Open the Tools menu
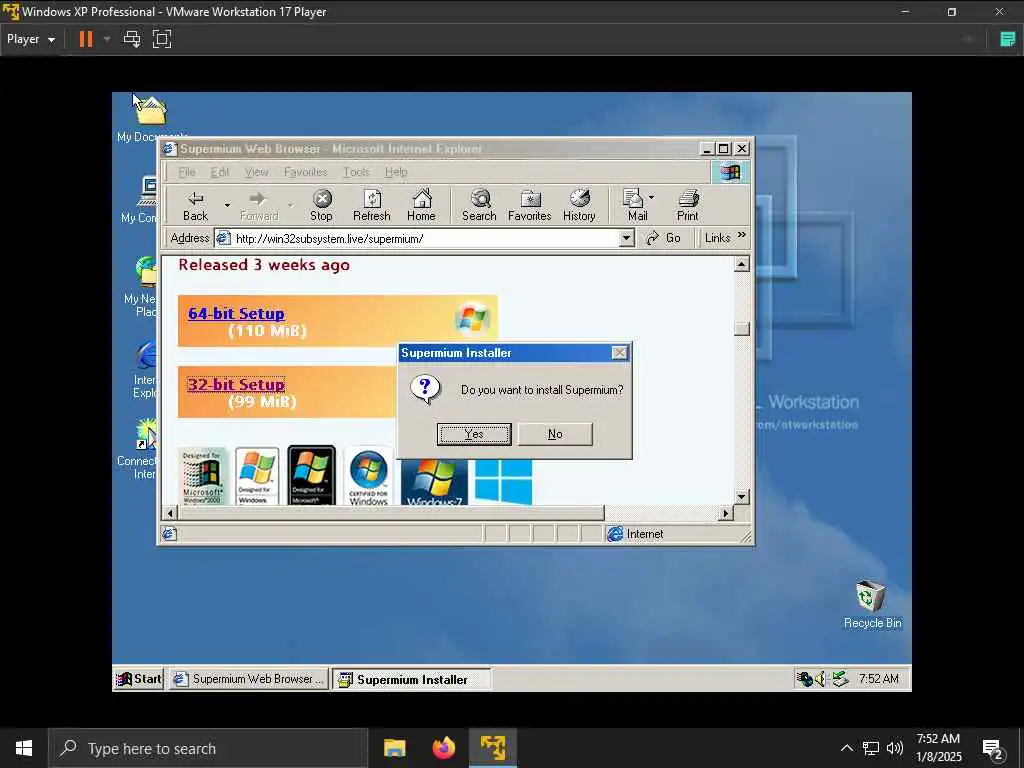This screenshot has width=1024, height=768. tap(356, 172)
